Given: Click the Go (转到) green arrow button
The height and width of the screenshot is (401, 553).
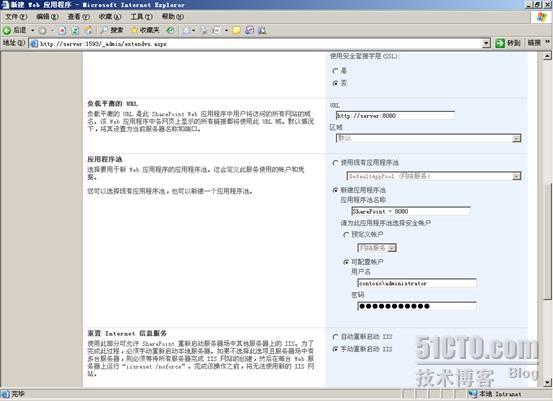Looking at the screenshot, I should pyautogui.click(x=508, y=43).
